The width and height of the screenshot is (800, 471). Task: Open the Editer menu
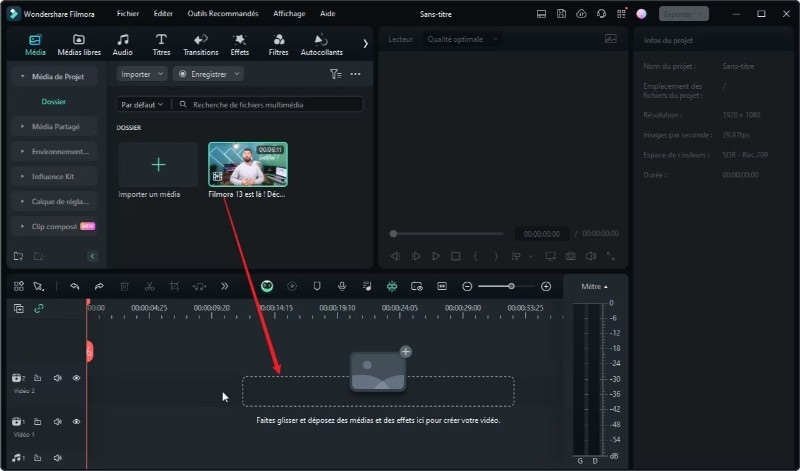pos(163,14)
